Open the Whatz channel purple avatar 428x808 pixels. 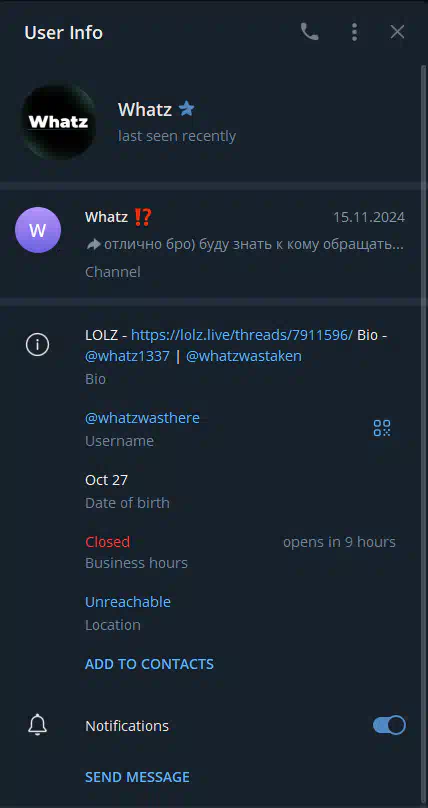pos(38,230)
